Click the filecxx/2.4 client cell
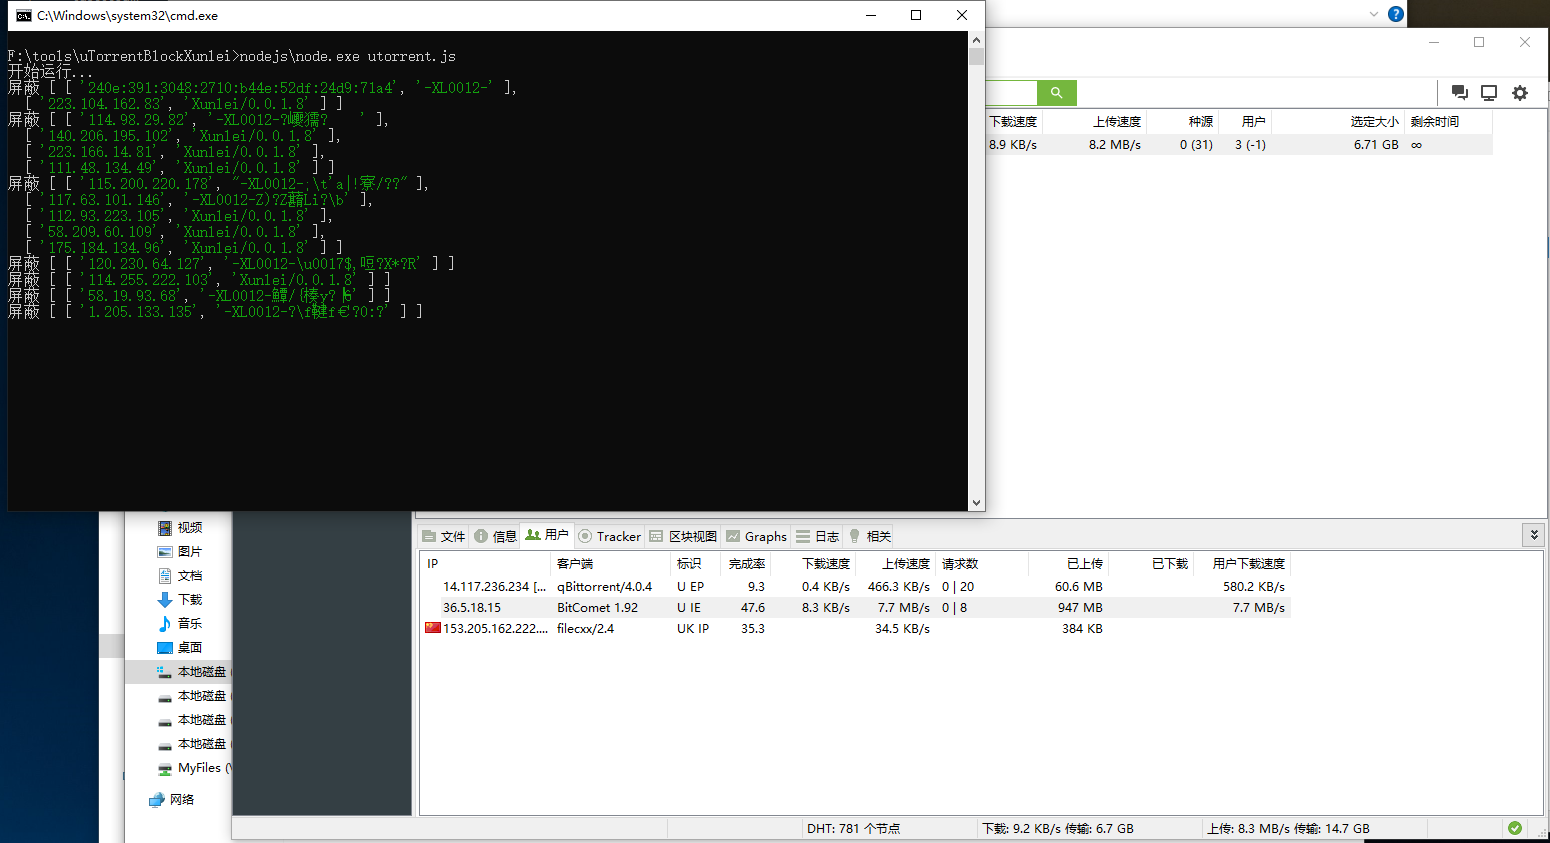Viewport: 1550px width, 843px height. click(585, 629)
